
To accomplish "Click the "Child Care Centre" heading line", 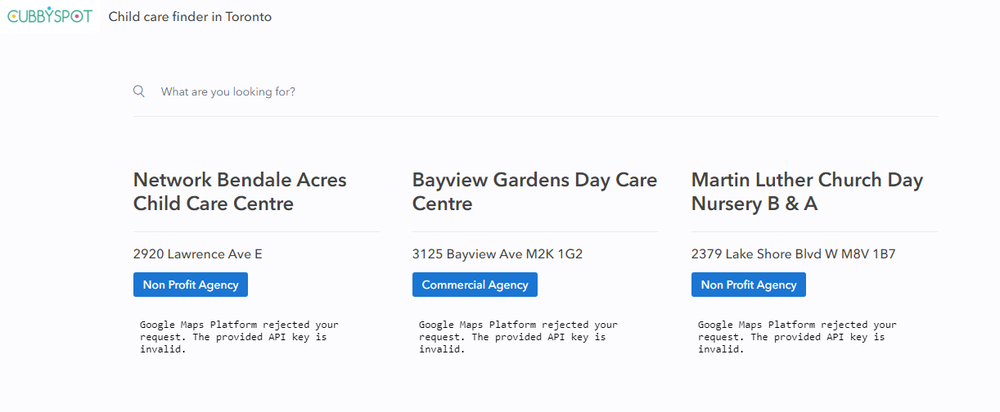I will (214, 204).
